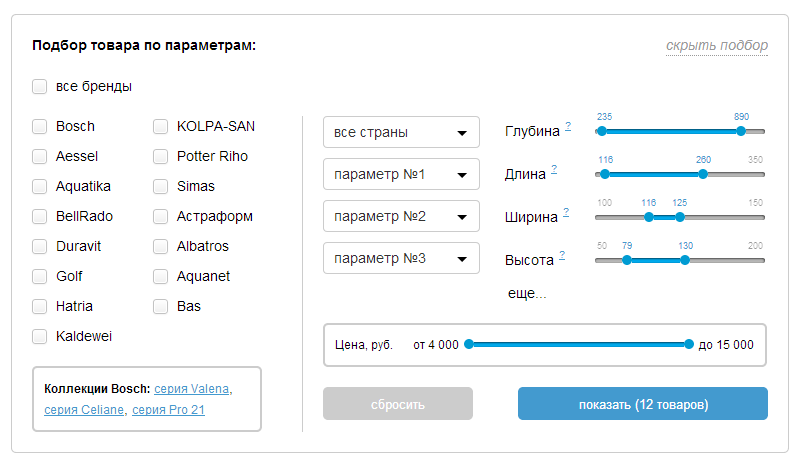This screenshot has height=464, width=798.
Task: Click the help question mark next to Глубина
Action: (568, 126)
